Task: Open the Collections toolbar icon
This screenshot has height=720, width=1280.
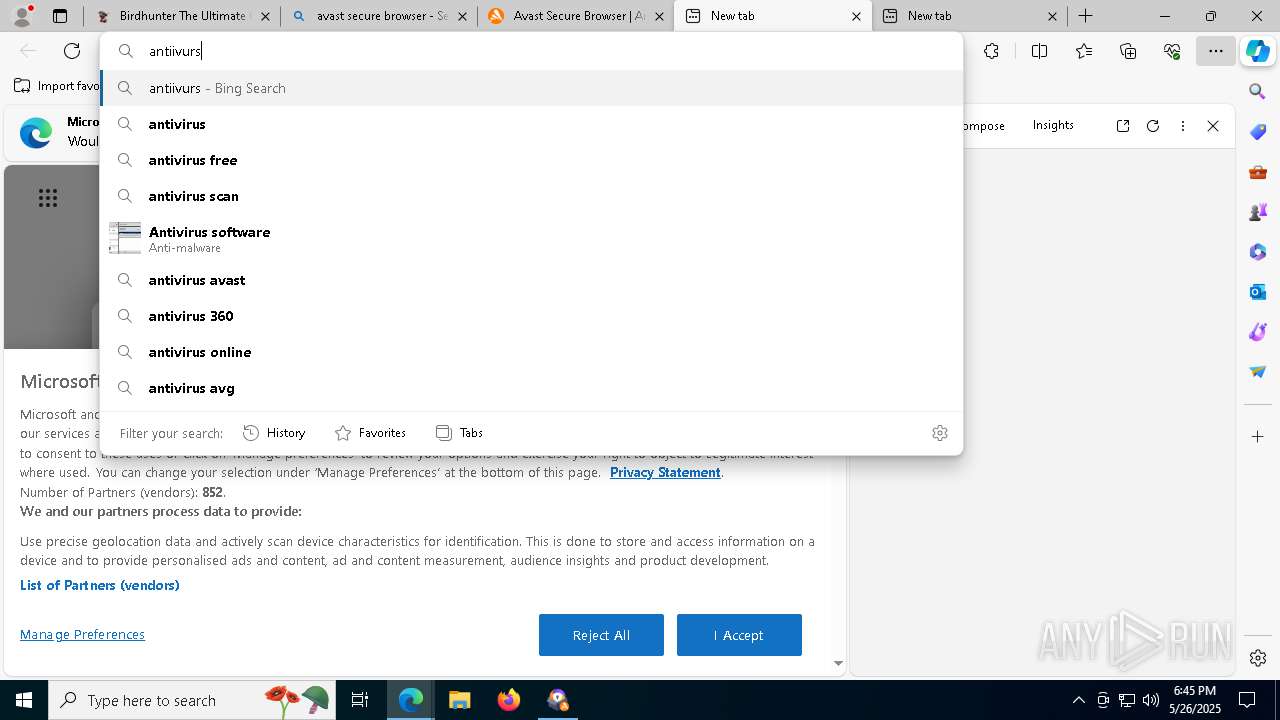Action: [x=1128, y=51]
